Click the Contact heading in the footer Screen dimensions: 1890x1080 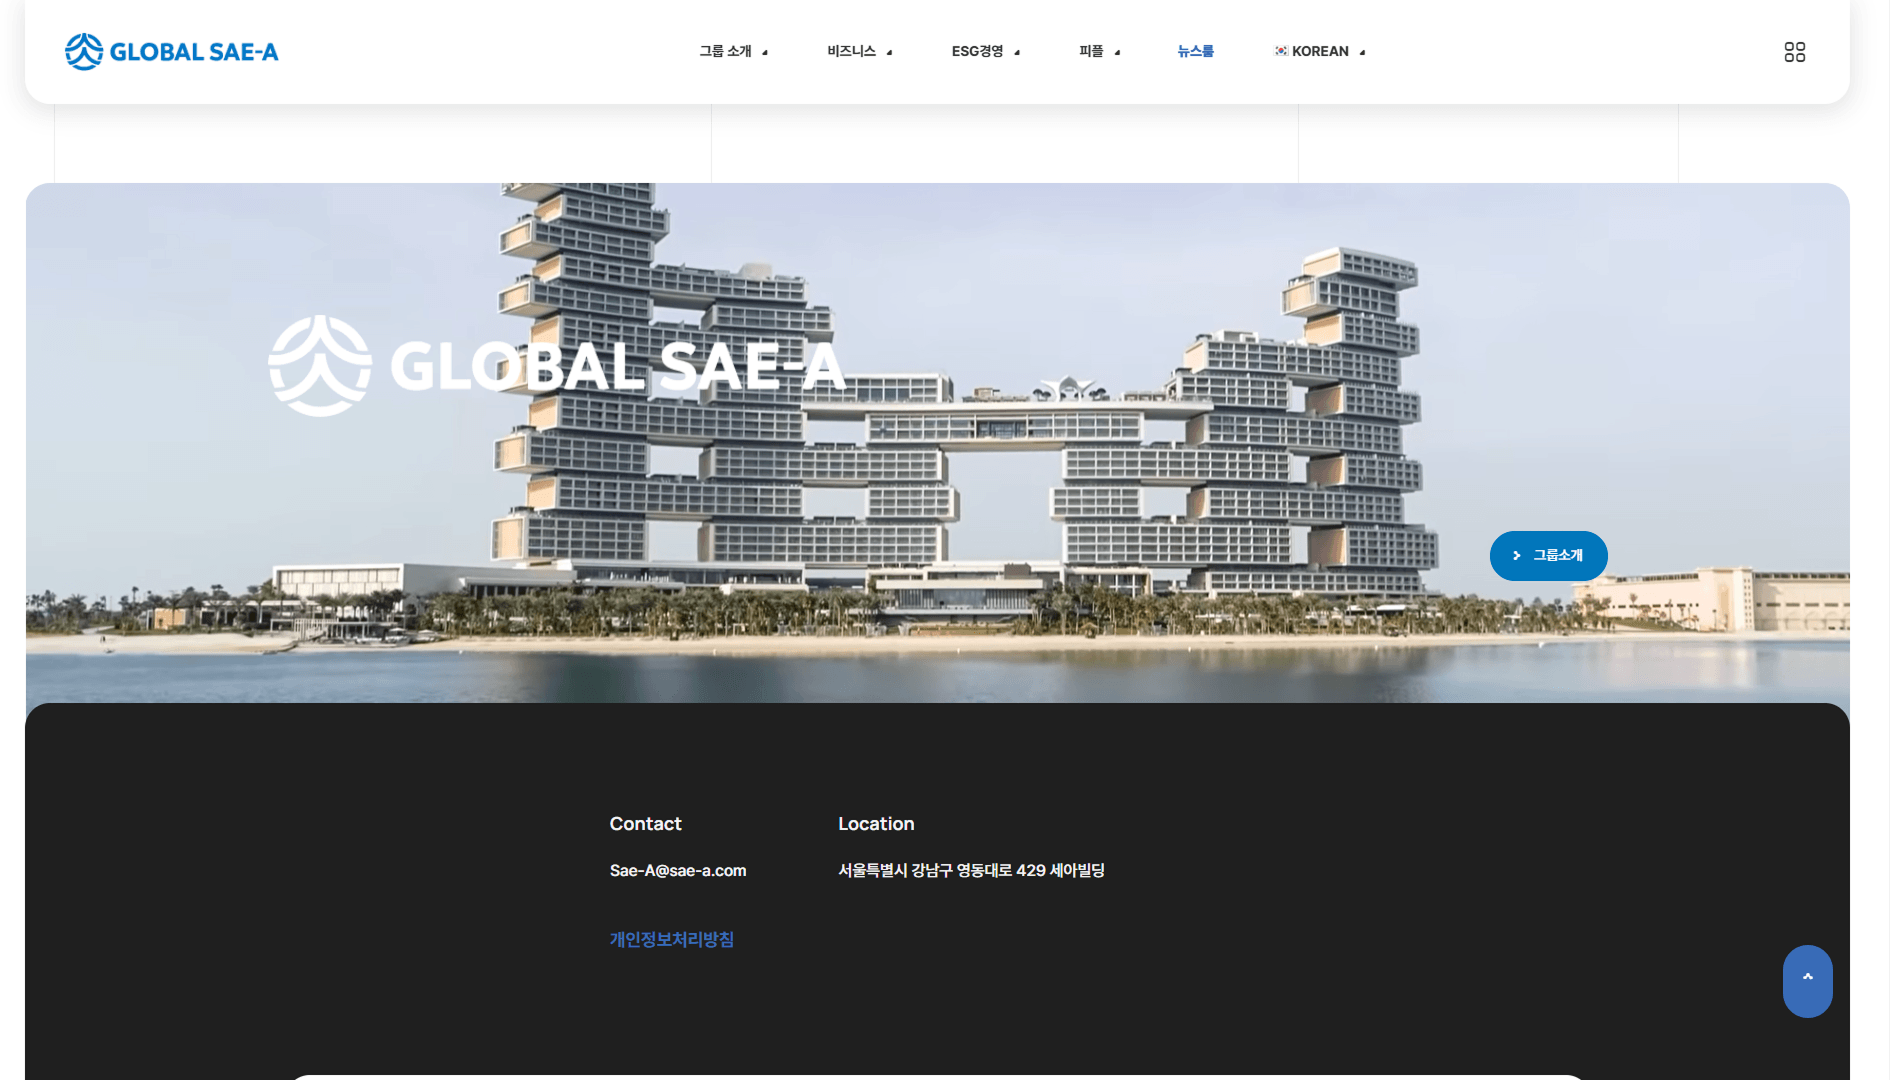(645, 823)
